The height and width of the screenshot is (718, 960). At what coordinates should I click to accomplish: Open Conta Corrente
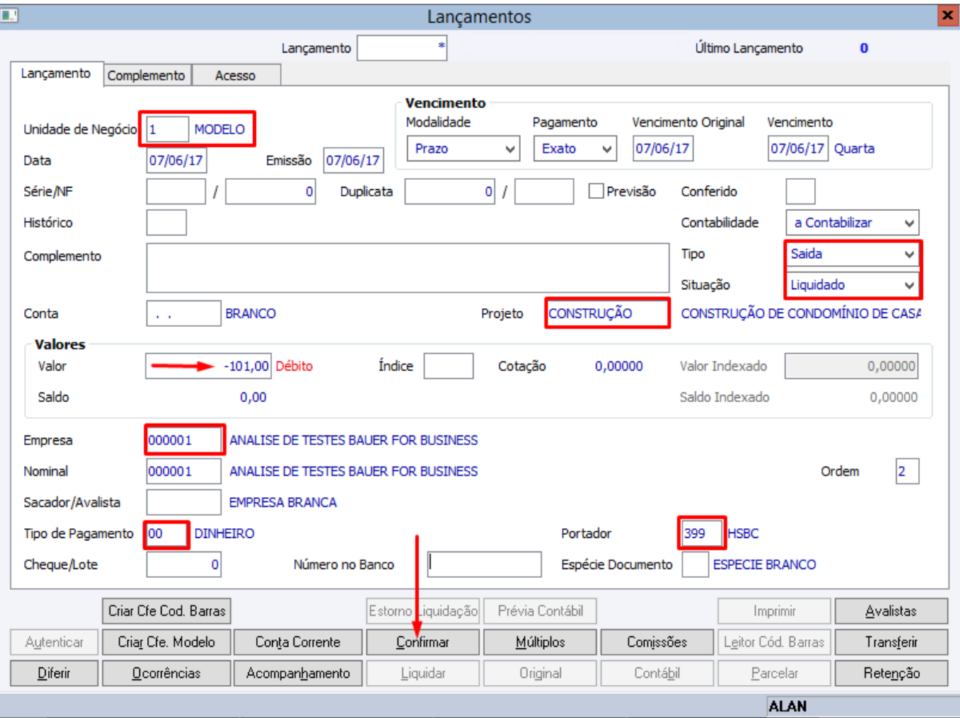point(298,642)
